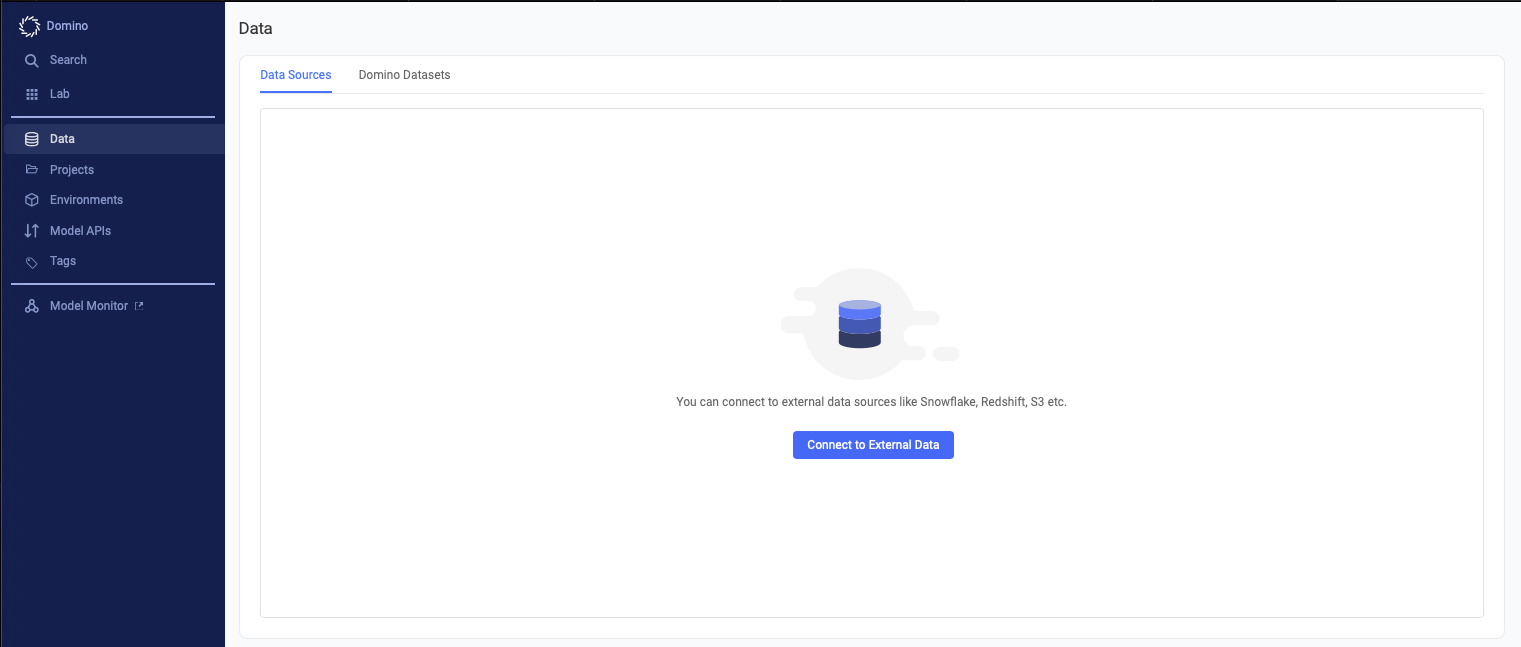Select Lab from the sidebar
This screenshot has width=1521, height=647.
point(60,93)
